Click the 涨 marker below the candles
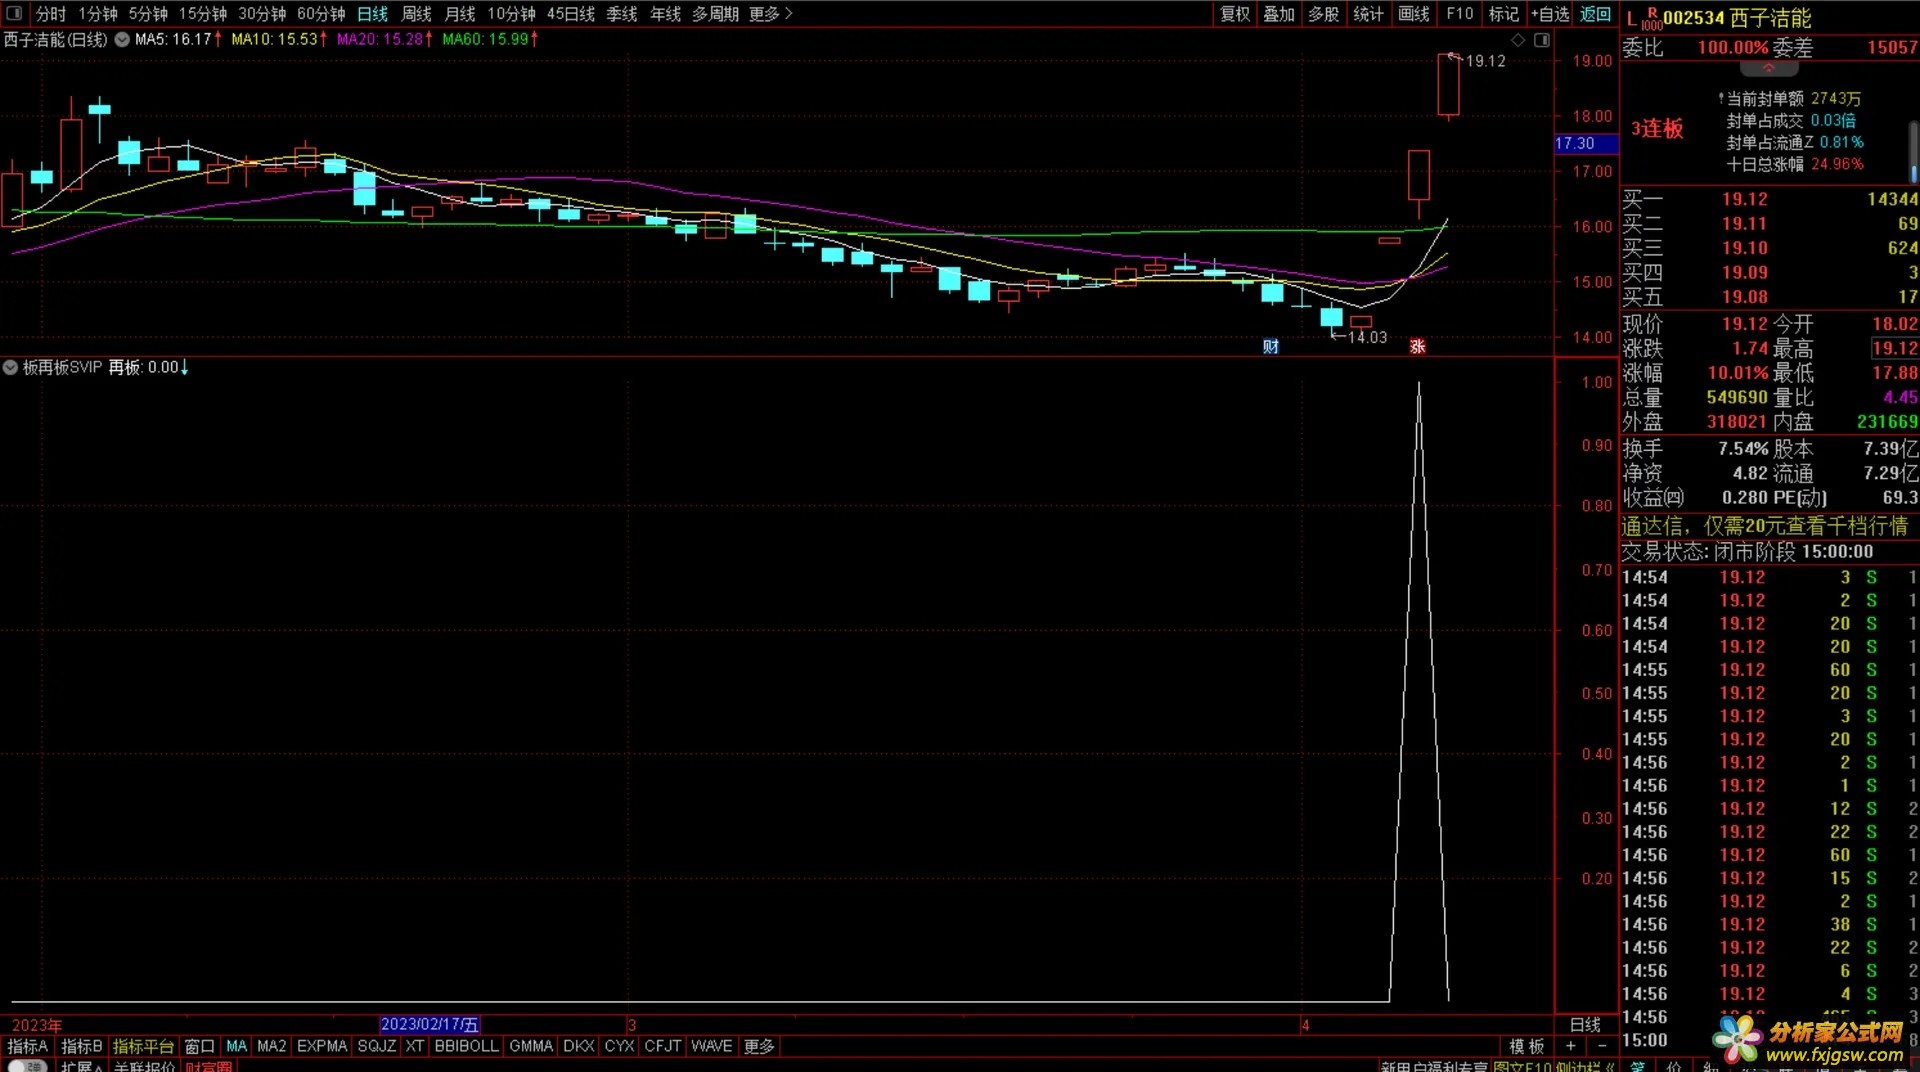The height and width of the screenshot is (1072, 1920). tap(1417, 347)
